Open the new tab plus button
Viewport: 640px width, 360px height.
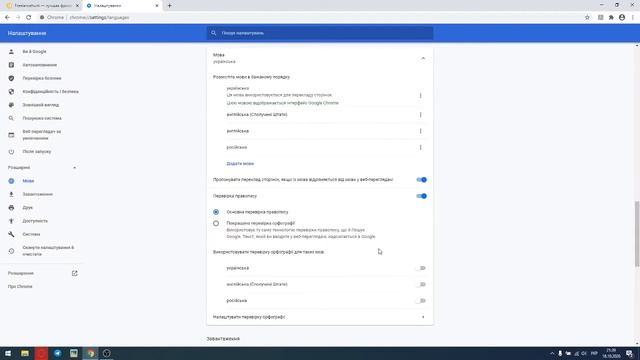click(x=169, y=6)
